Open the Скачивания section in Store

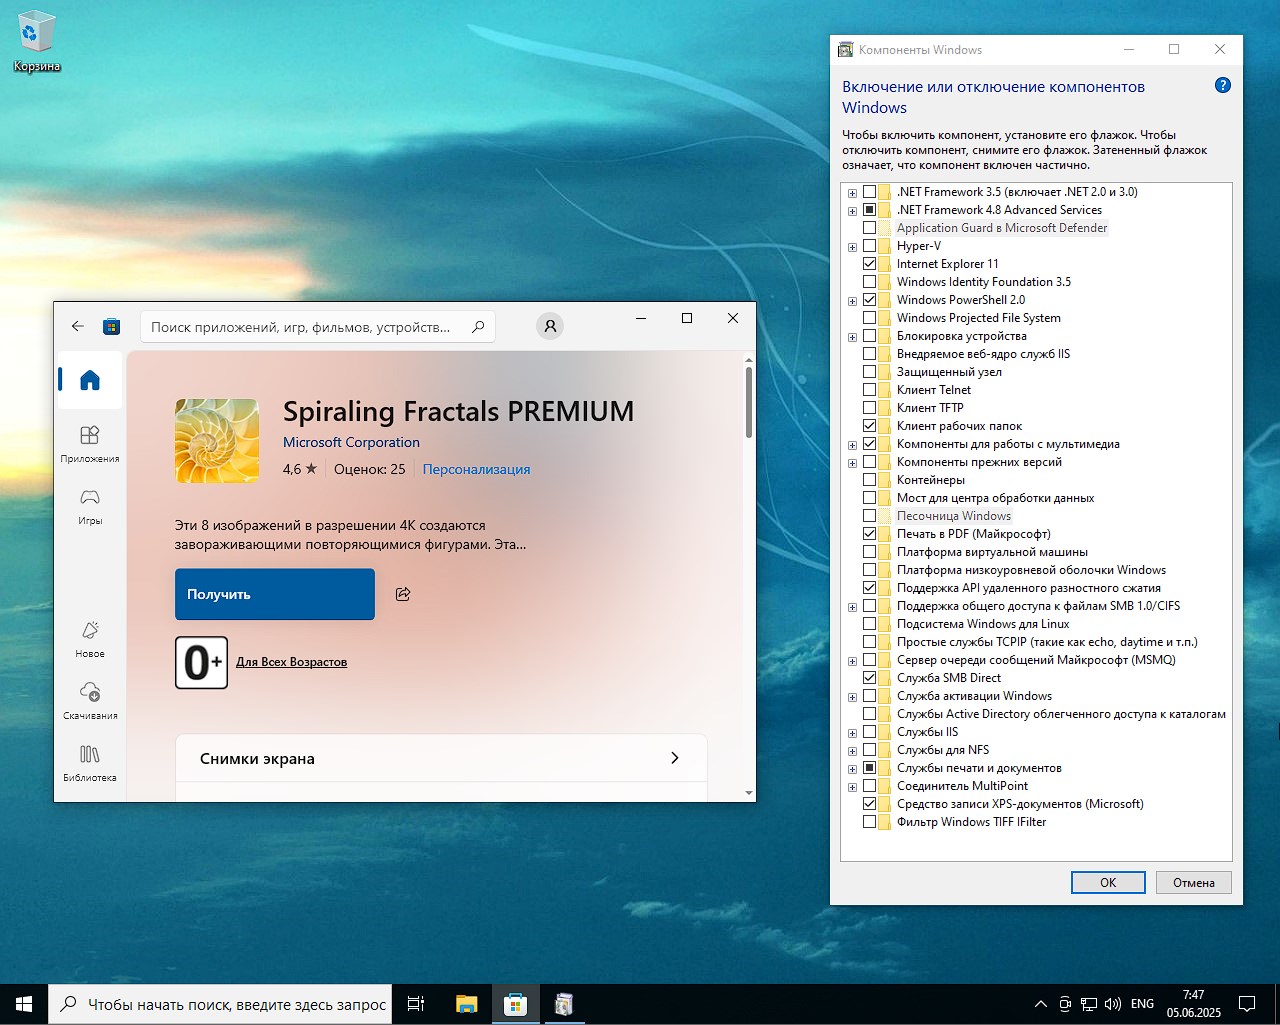tap(90, 701)
